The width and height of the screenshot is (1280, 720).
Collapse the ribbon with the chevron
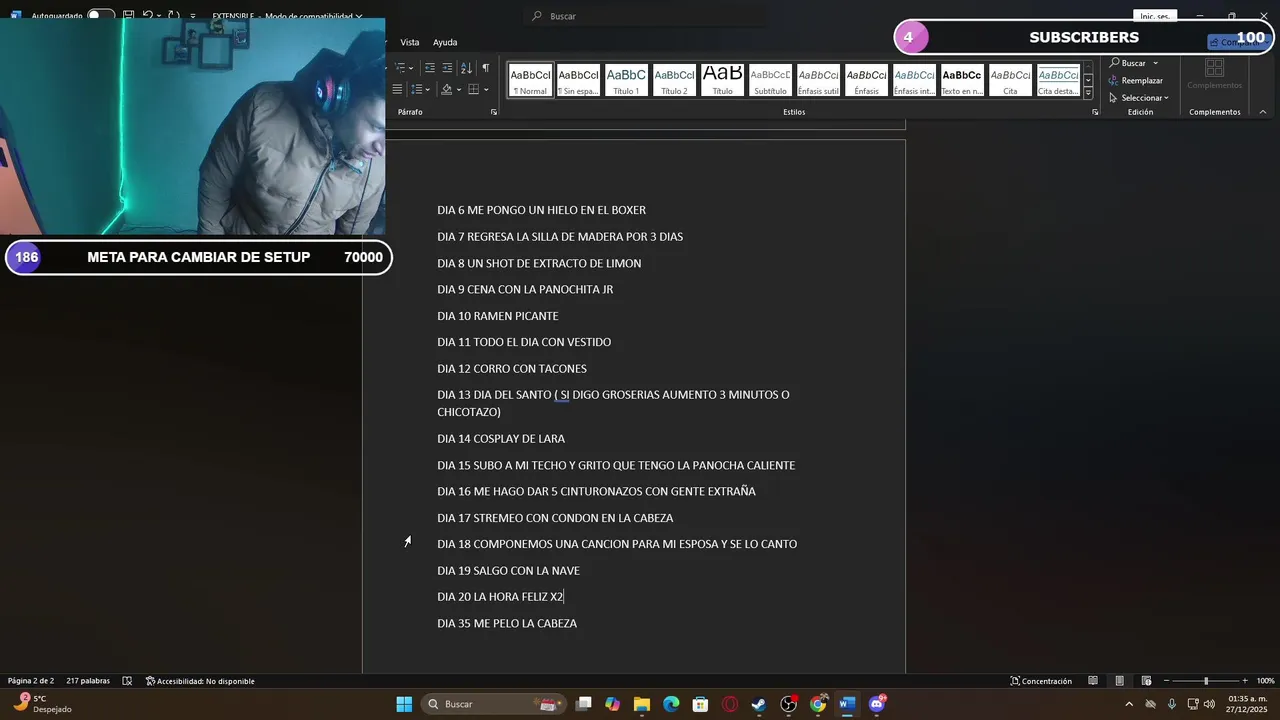tap(1263, 112)
